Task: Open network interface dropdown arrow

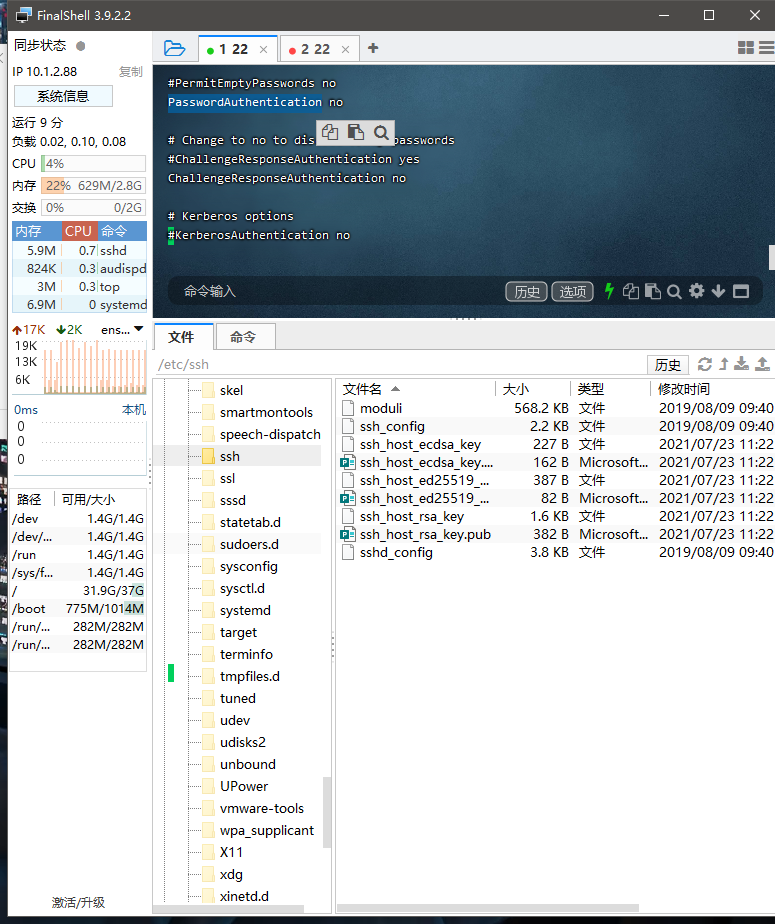Action: click(x=139, y=329)
